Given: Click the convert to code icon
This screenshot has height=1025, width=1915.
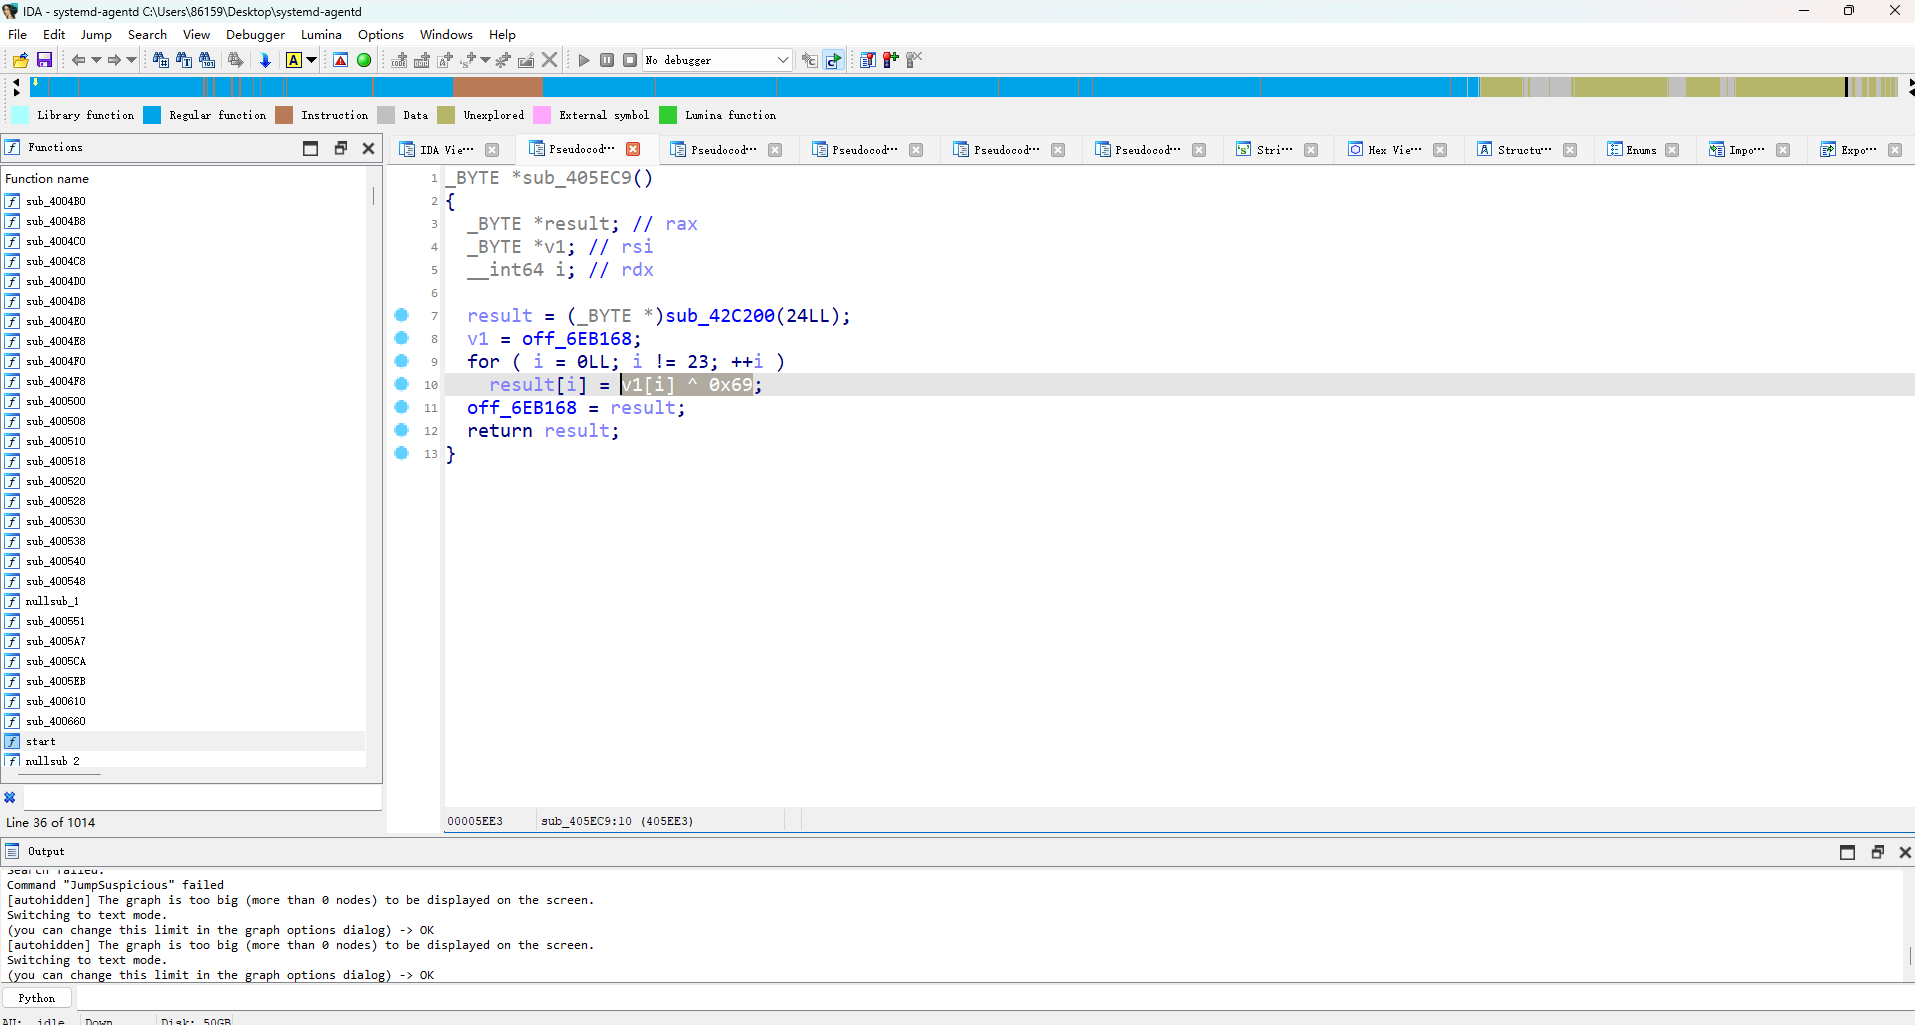Looking at the screenshot, I should (399, 60).
